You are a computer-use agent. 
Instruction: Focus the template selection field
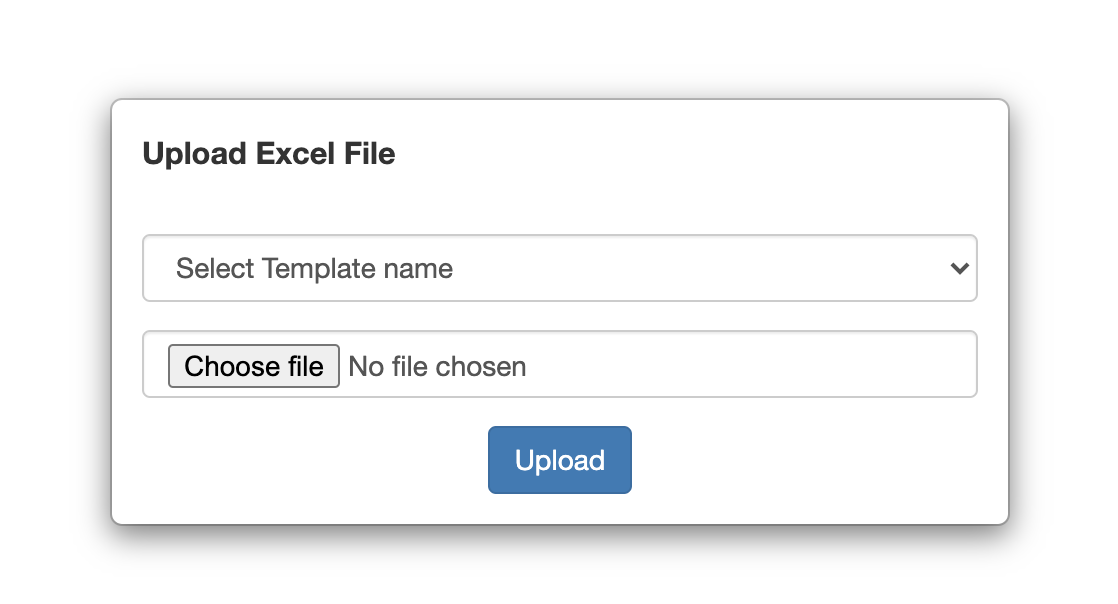560,268
